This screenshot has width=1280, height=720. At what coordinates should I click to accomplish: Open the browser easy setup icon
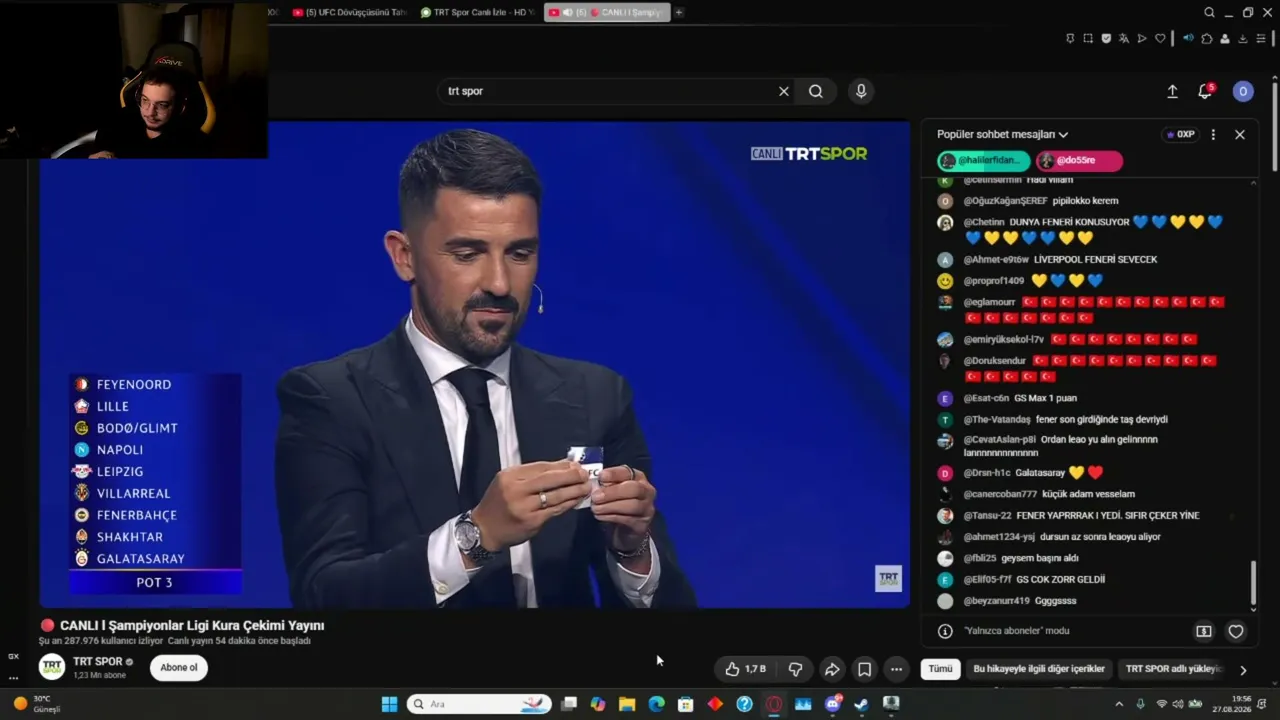[1261, 38]
